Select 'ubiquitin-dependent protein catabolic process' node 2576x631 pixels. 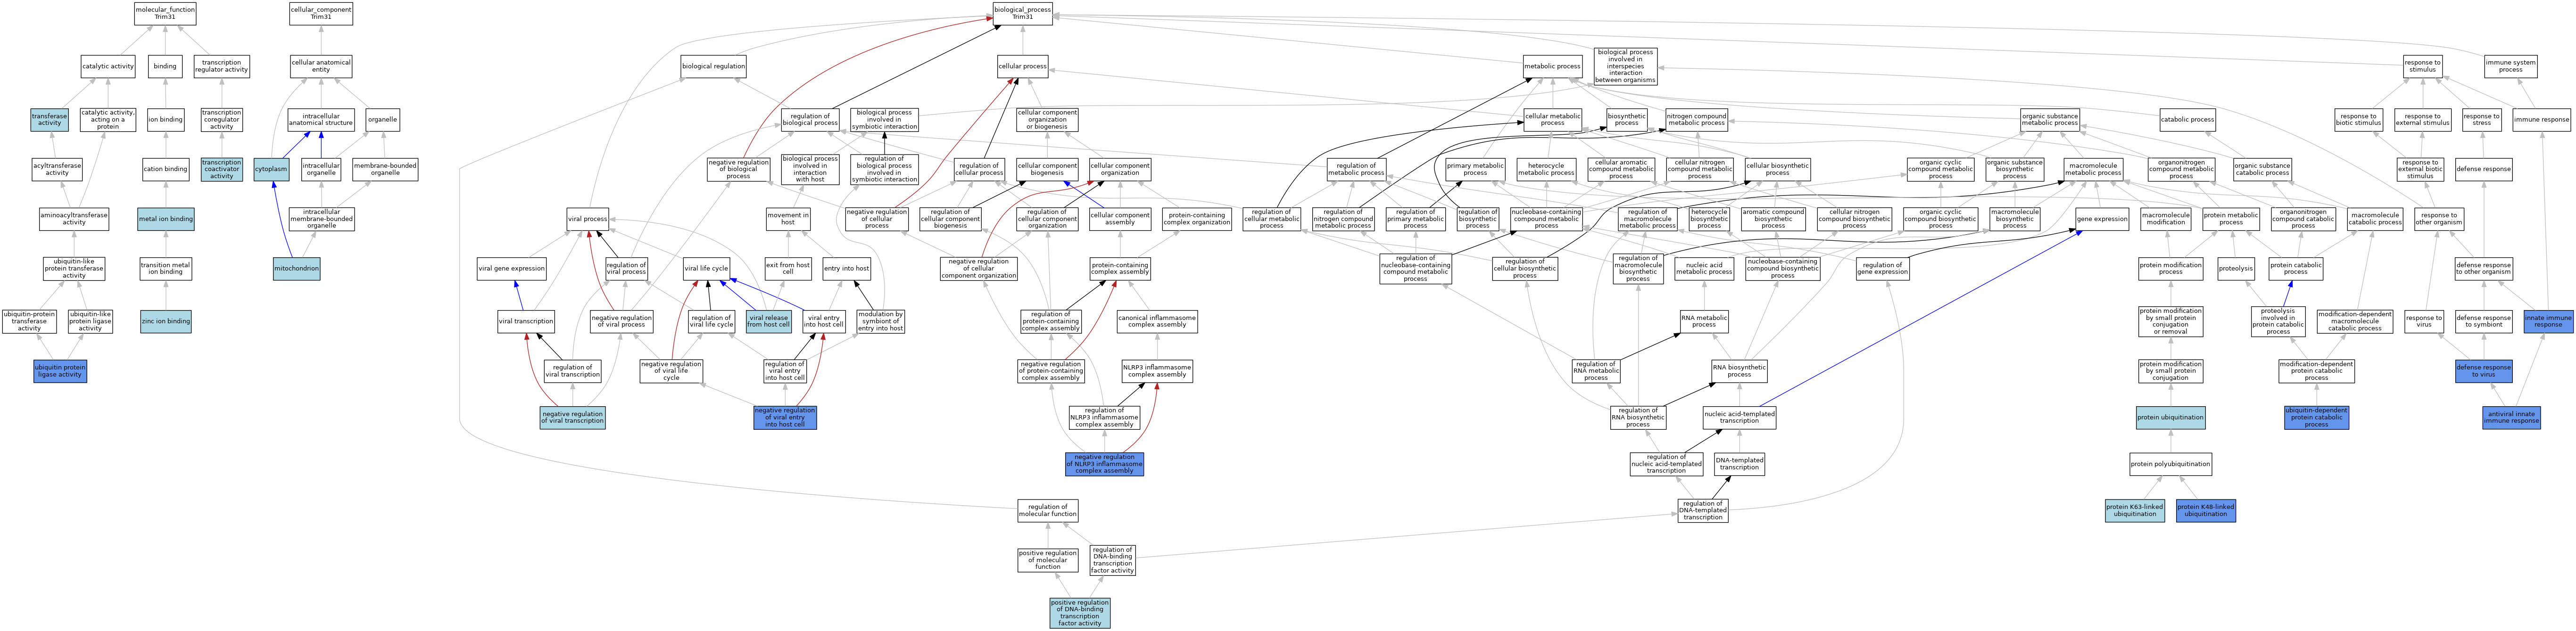[x=2317, y=417]
